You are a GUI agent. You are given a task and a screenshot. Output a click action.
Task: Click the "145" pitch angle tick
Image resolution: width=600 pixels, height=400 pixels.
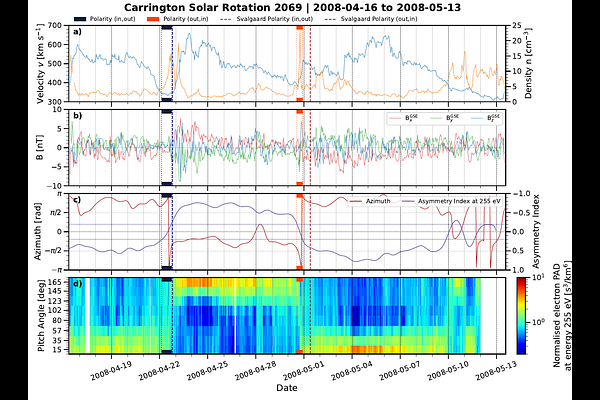57,292
